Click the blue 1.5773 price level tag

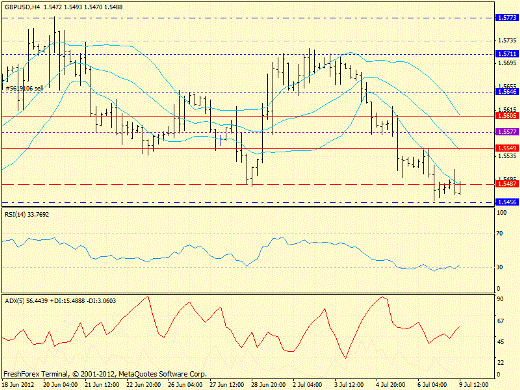(507, 18)
